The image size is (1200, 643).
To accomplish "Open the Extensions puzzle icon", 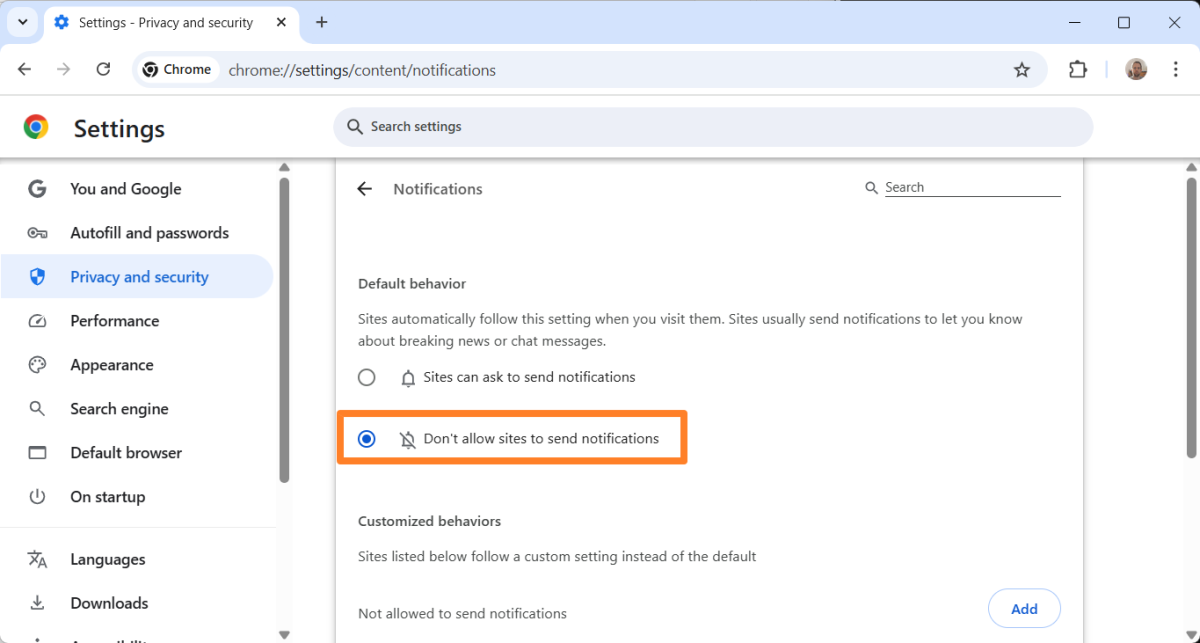I will [1077, 69].
